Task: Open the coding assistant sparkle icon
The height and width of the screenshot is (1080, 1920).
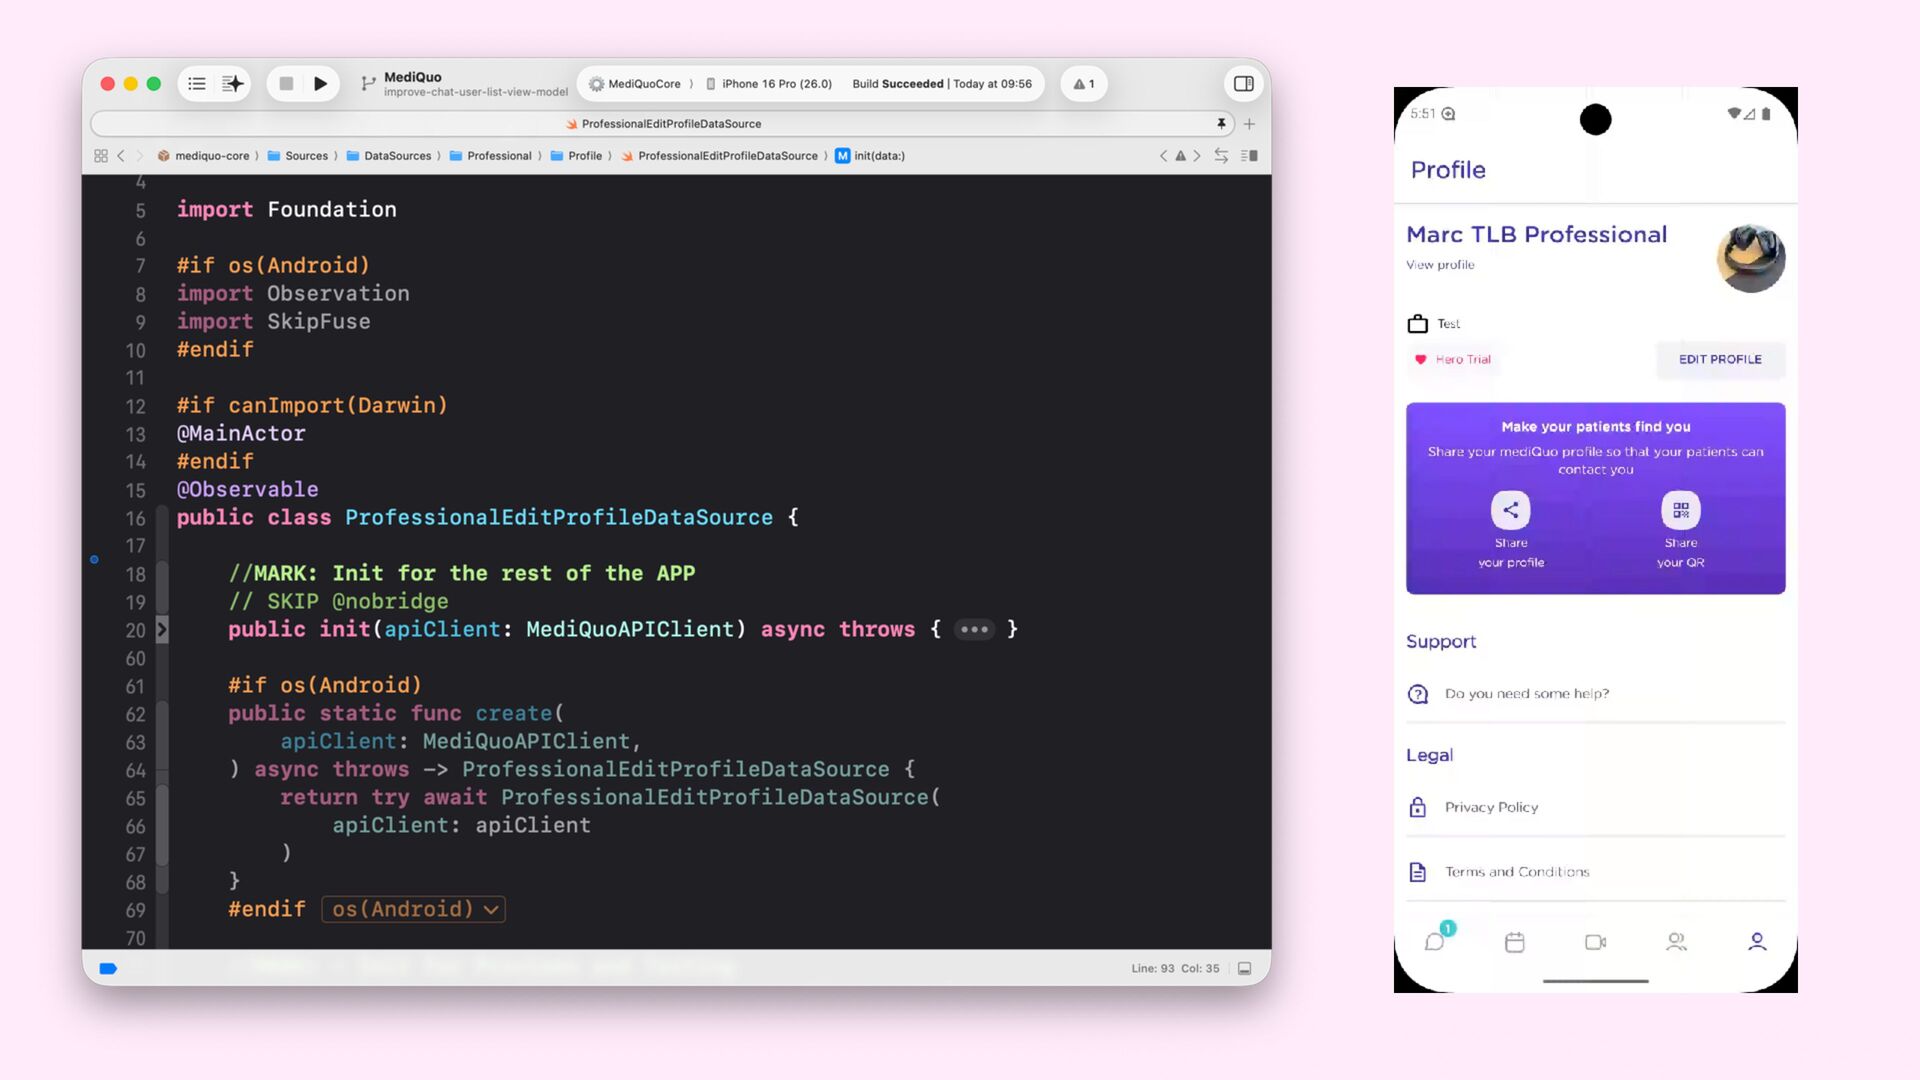Action: [233, 84]
